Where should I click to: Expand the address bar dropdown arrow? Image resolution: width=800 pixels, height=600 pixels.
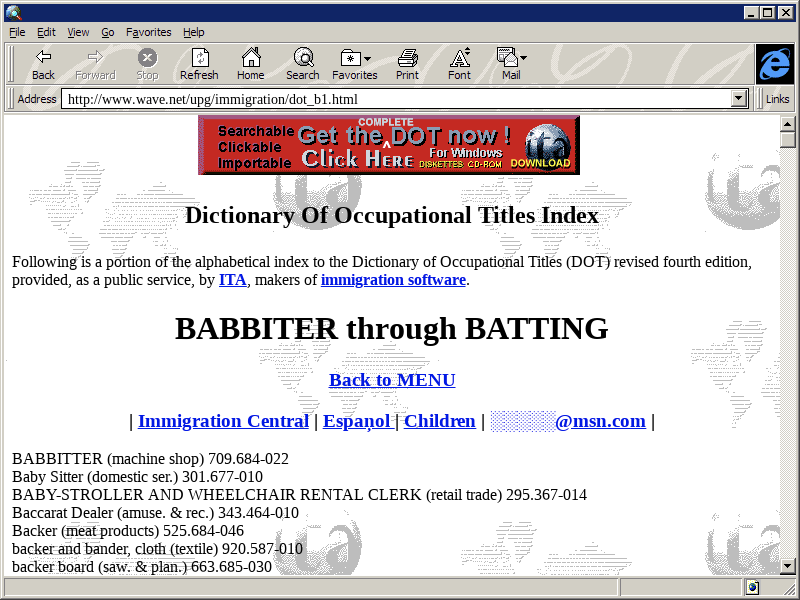[740, 99]
